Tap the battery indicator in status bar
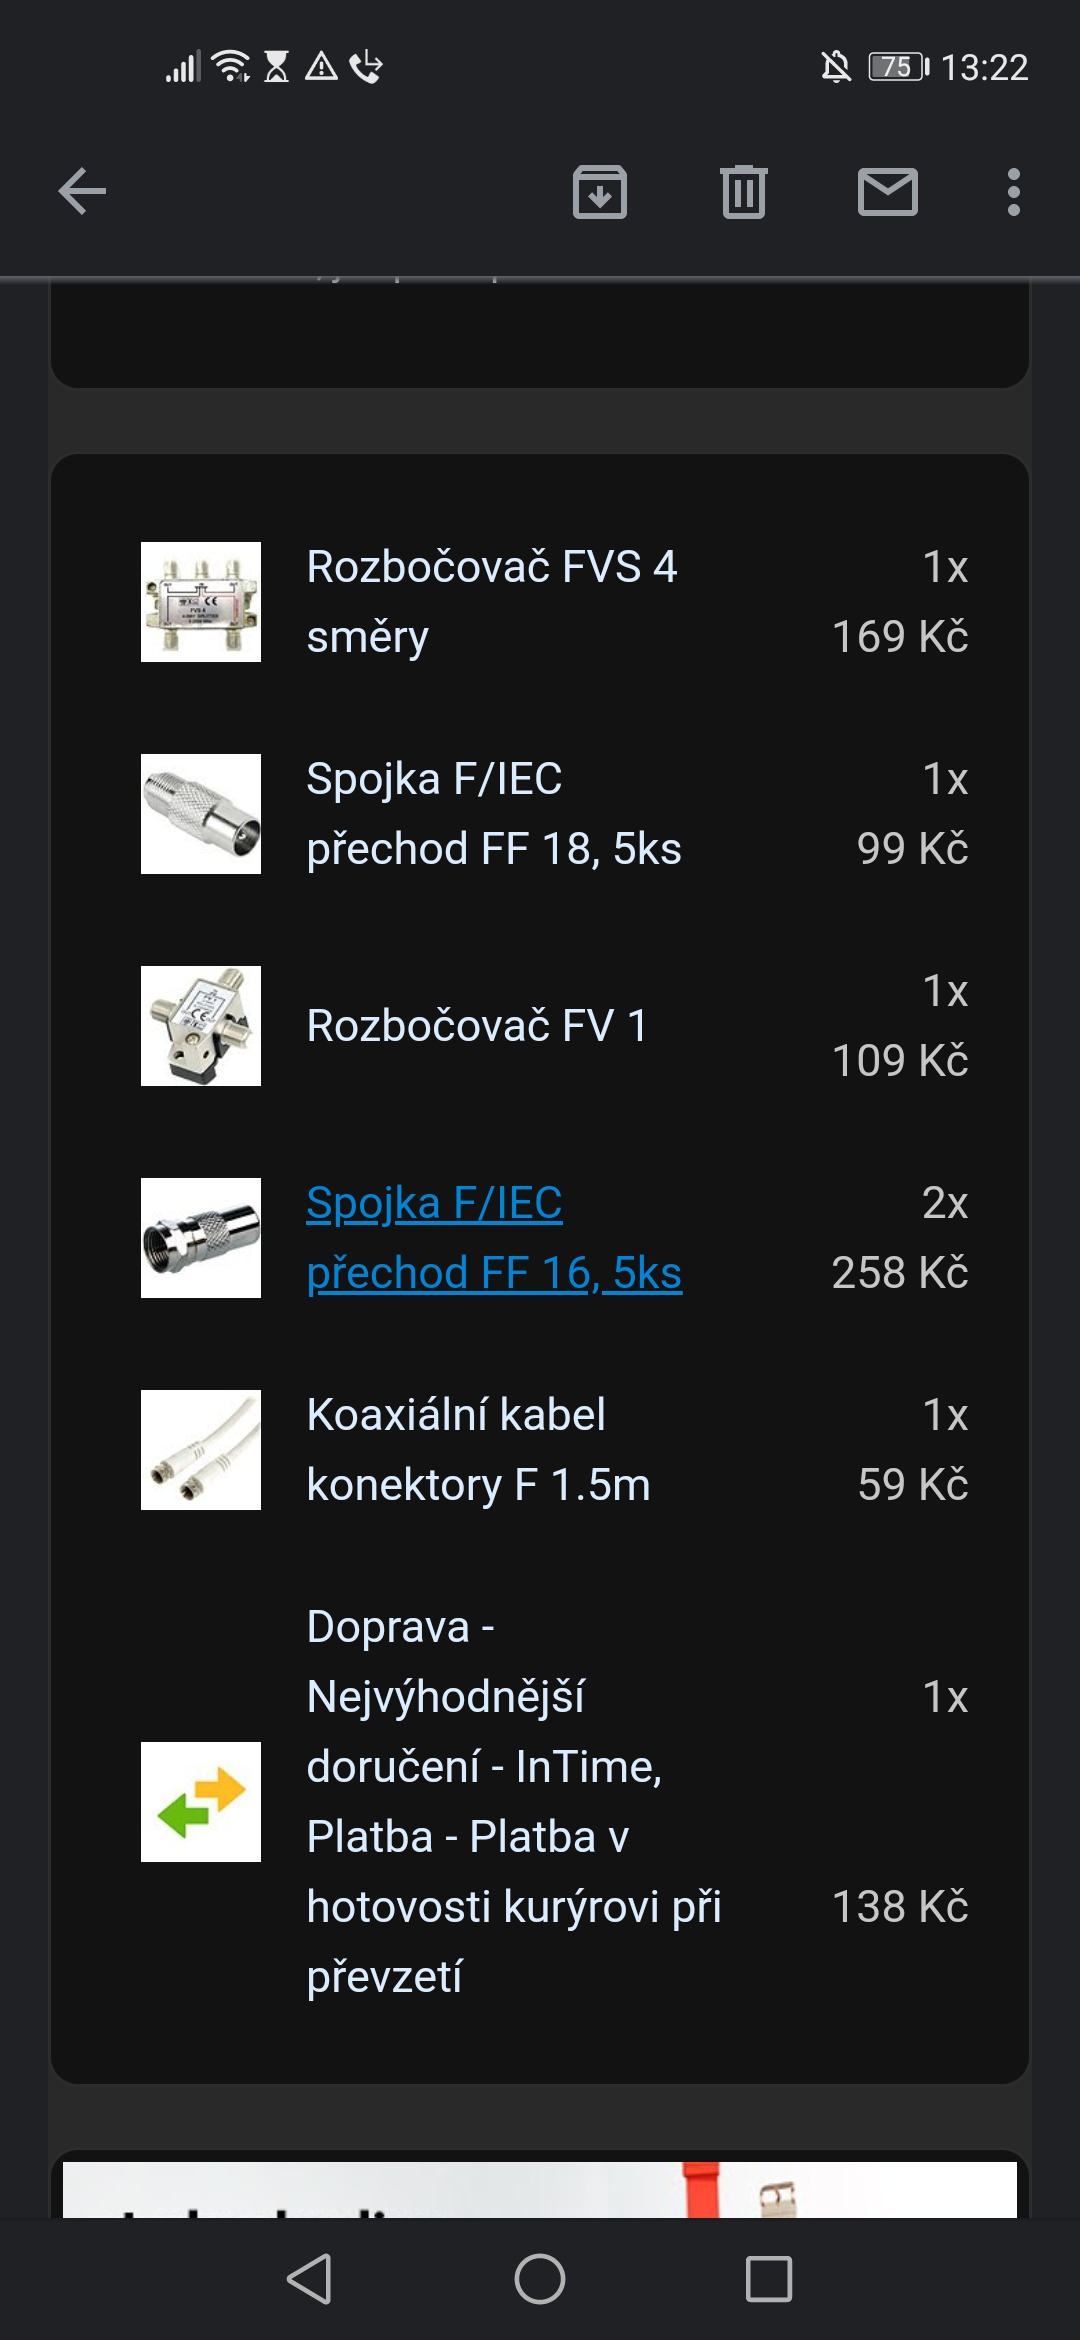Viewport: 1080px width, 2340px height. pos(897,67)
